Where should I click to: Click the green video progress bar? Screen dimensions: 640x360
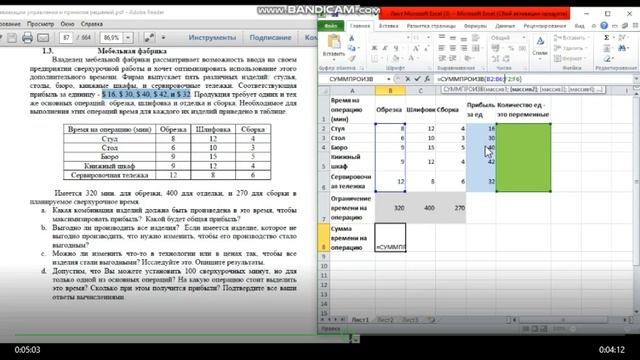182,335
